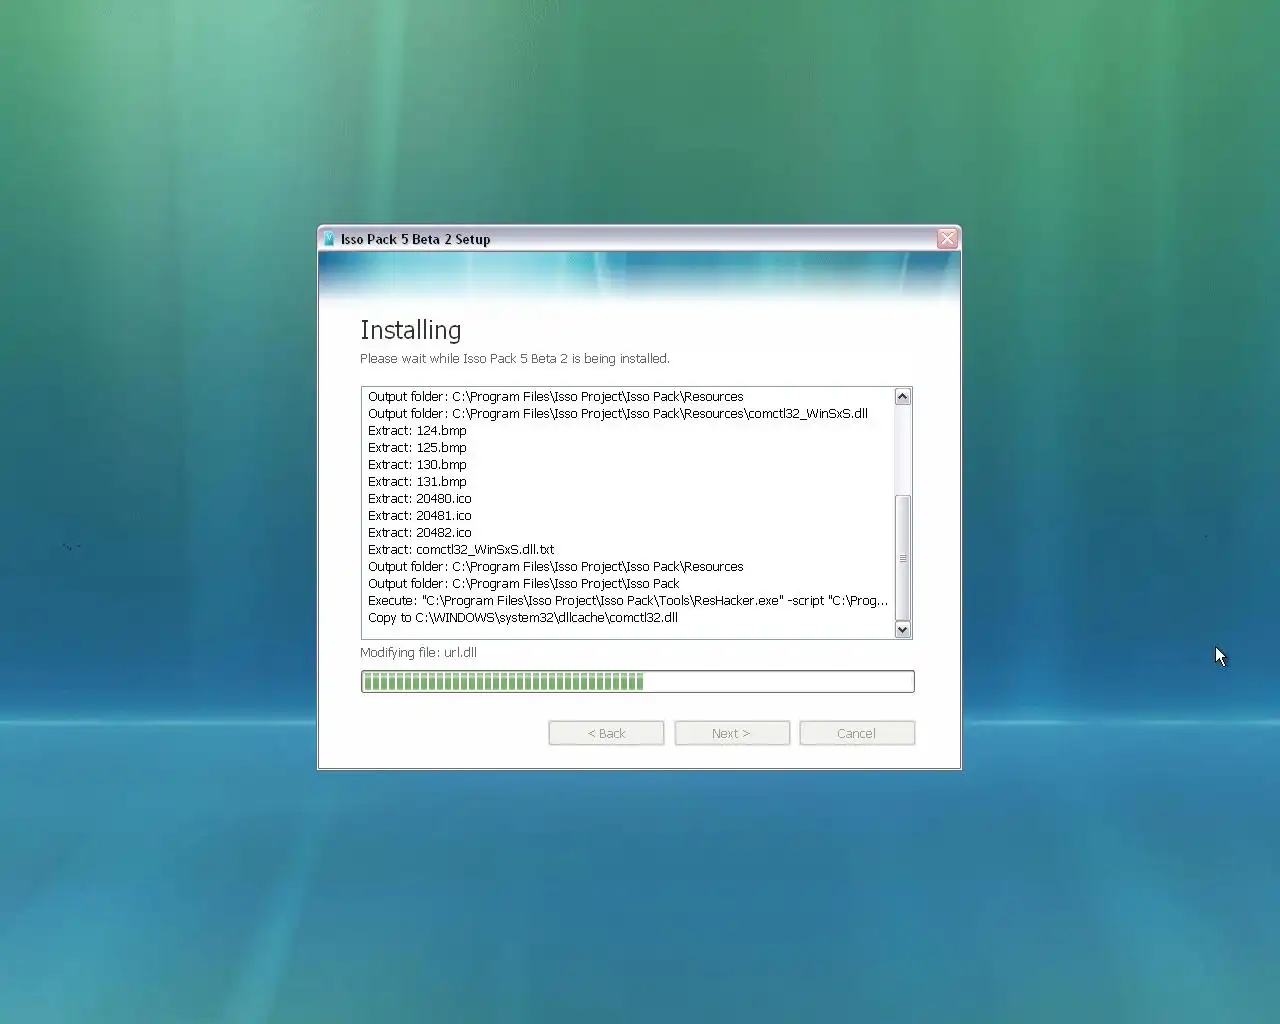The height and width of the screenshot is (1024, 1280).
Task: Click the Isso Pack setup title icon
Action: click(329, 239)
